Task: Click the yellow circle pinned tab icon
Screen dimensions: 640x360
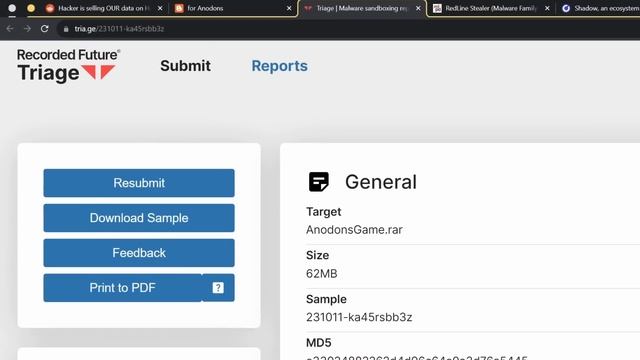Action: point(31,8)
